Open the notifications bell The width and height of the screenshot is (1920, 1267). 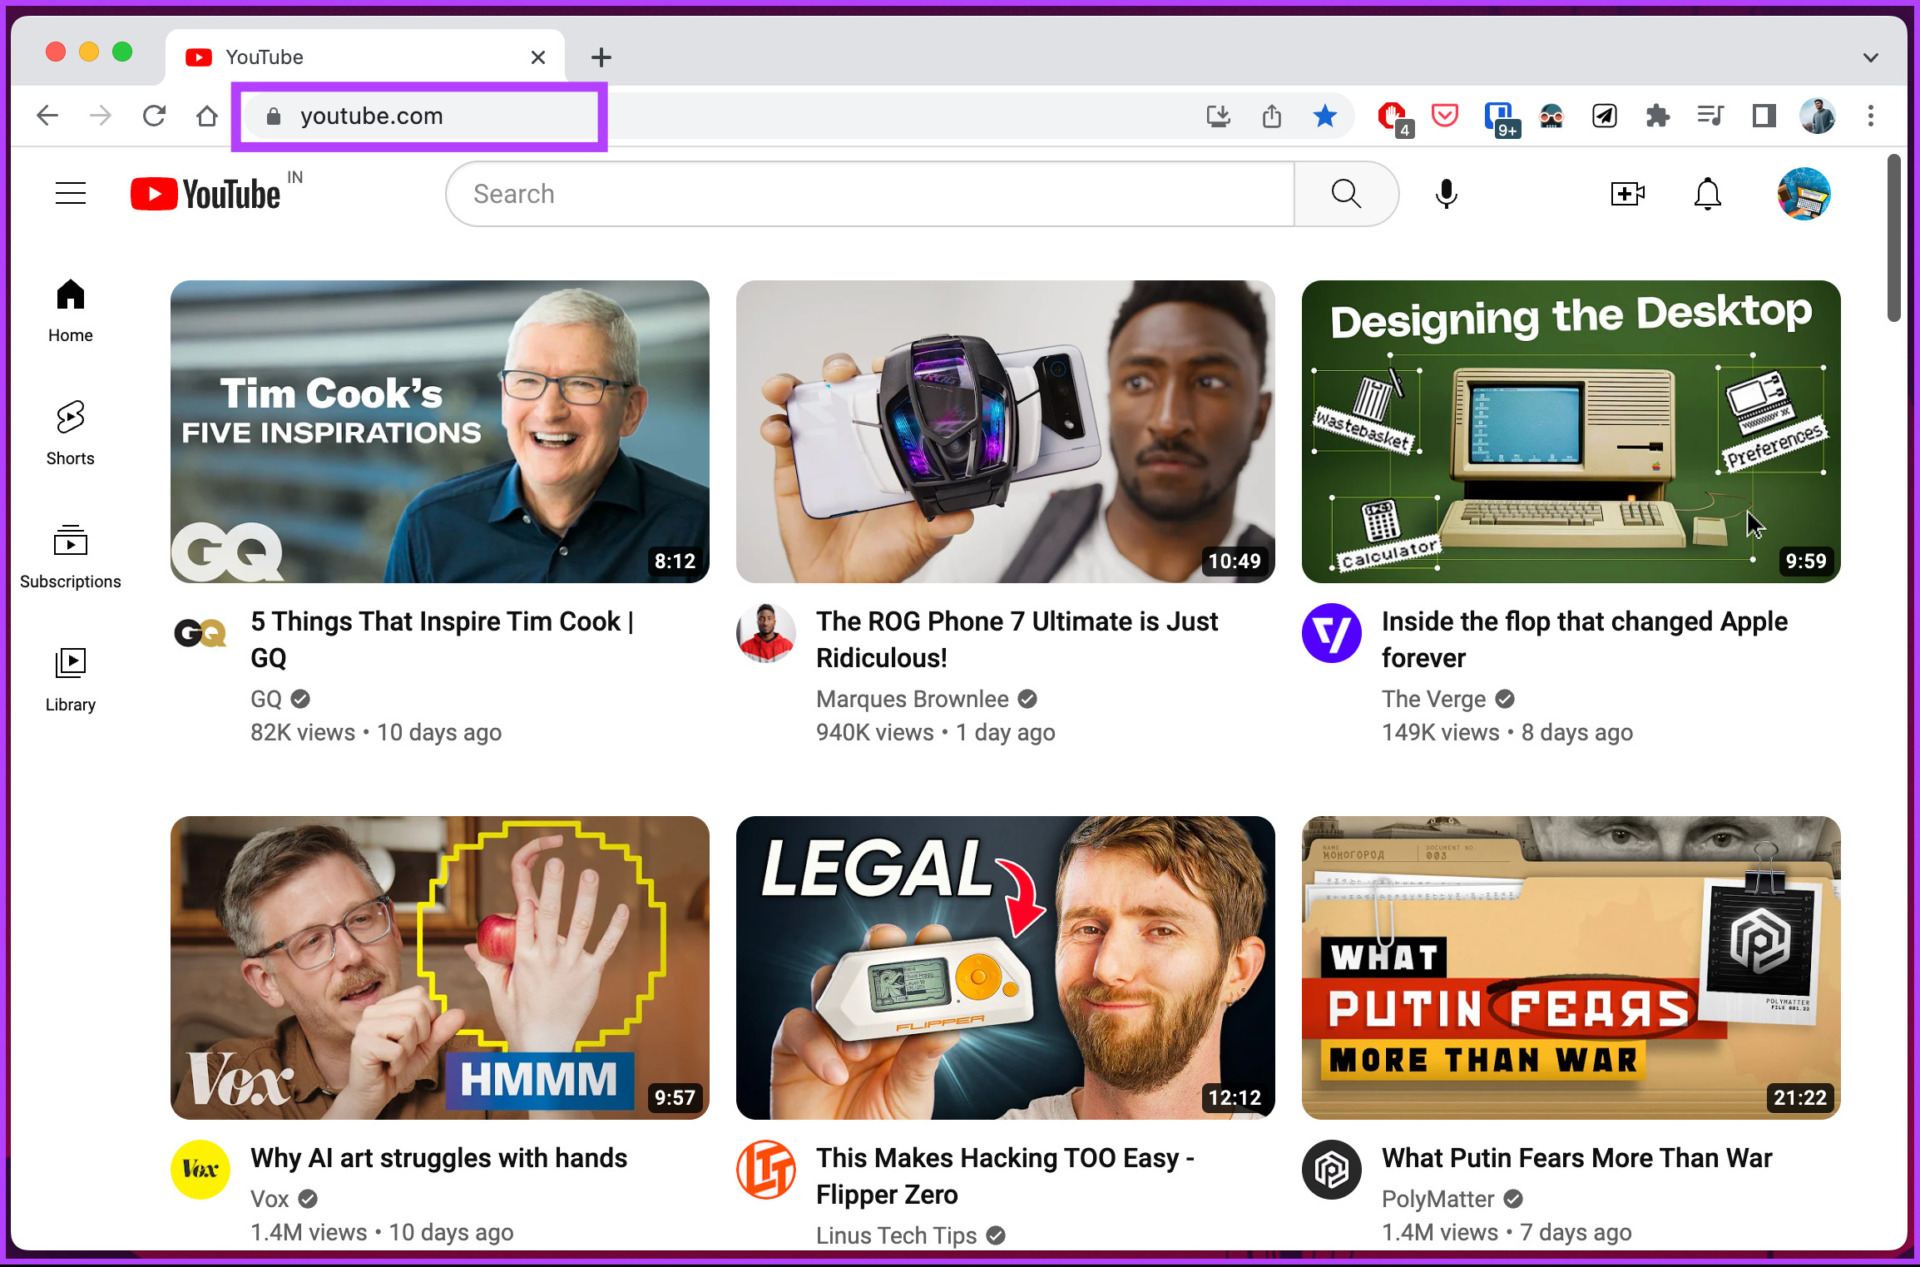[1707, 194]
